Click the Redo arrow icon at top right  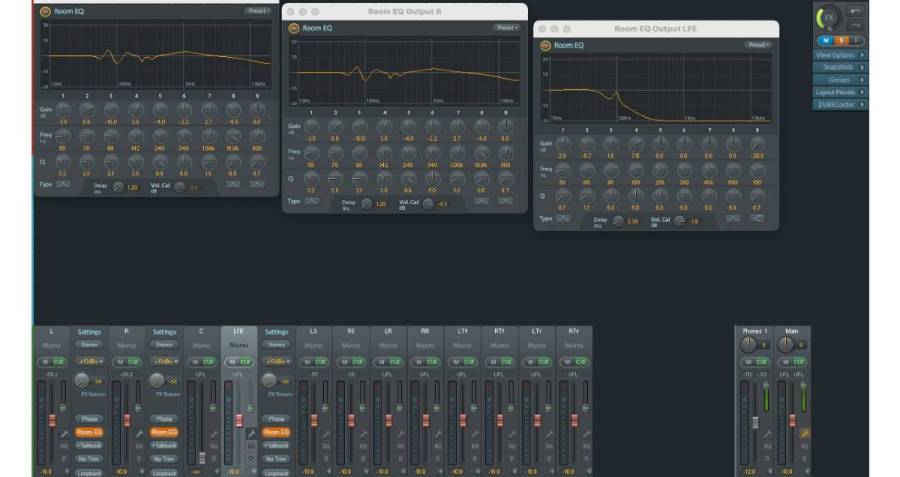click(855, 25)
